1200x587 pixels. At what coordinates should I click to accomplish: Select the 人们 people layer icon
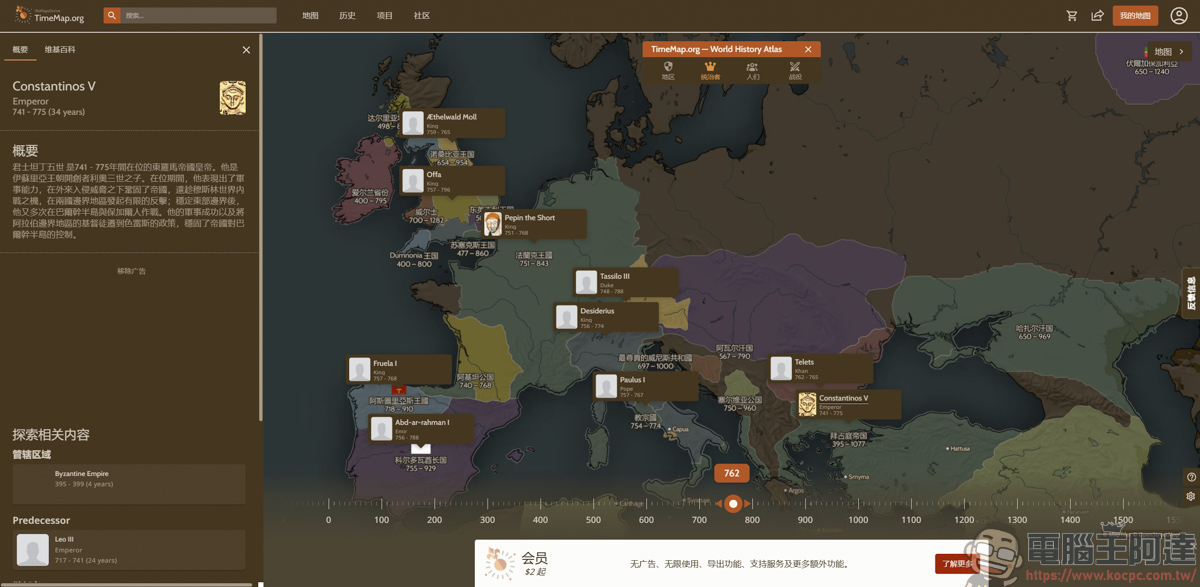coord(752,70)
